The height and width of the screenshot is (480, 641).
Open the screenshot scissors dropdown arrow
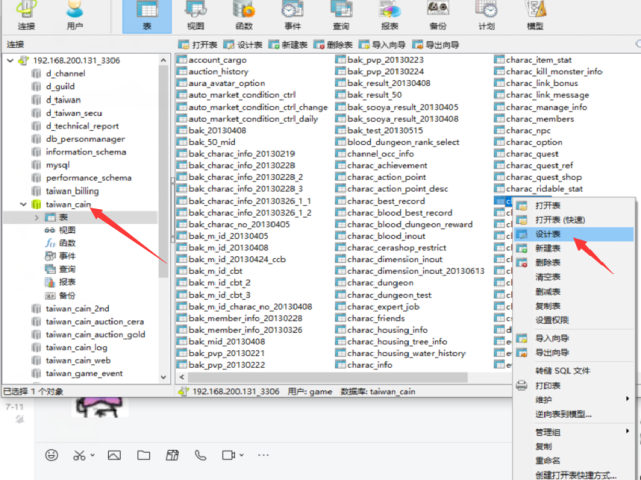92,455
